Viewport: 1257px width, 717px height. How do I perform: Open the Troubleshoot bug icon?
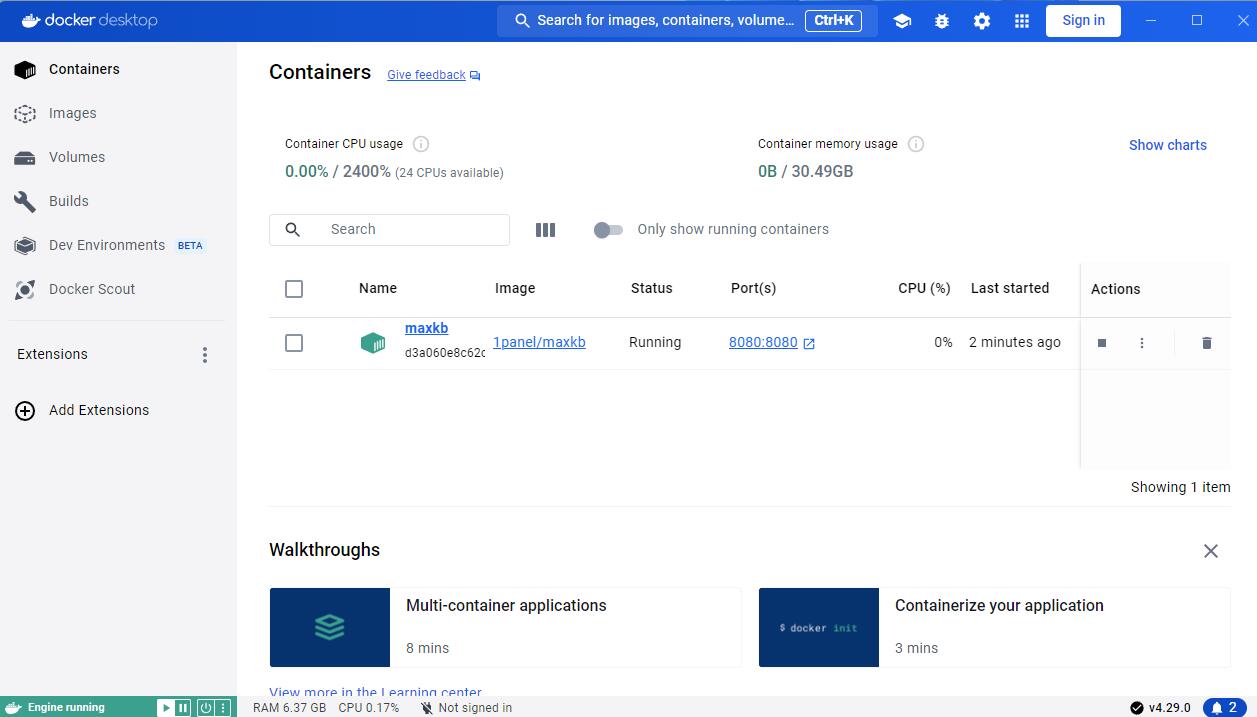(942, 21)
